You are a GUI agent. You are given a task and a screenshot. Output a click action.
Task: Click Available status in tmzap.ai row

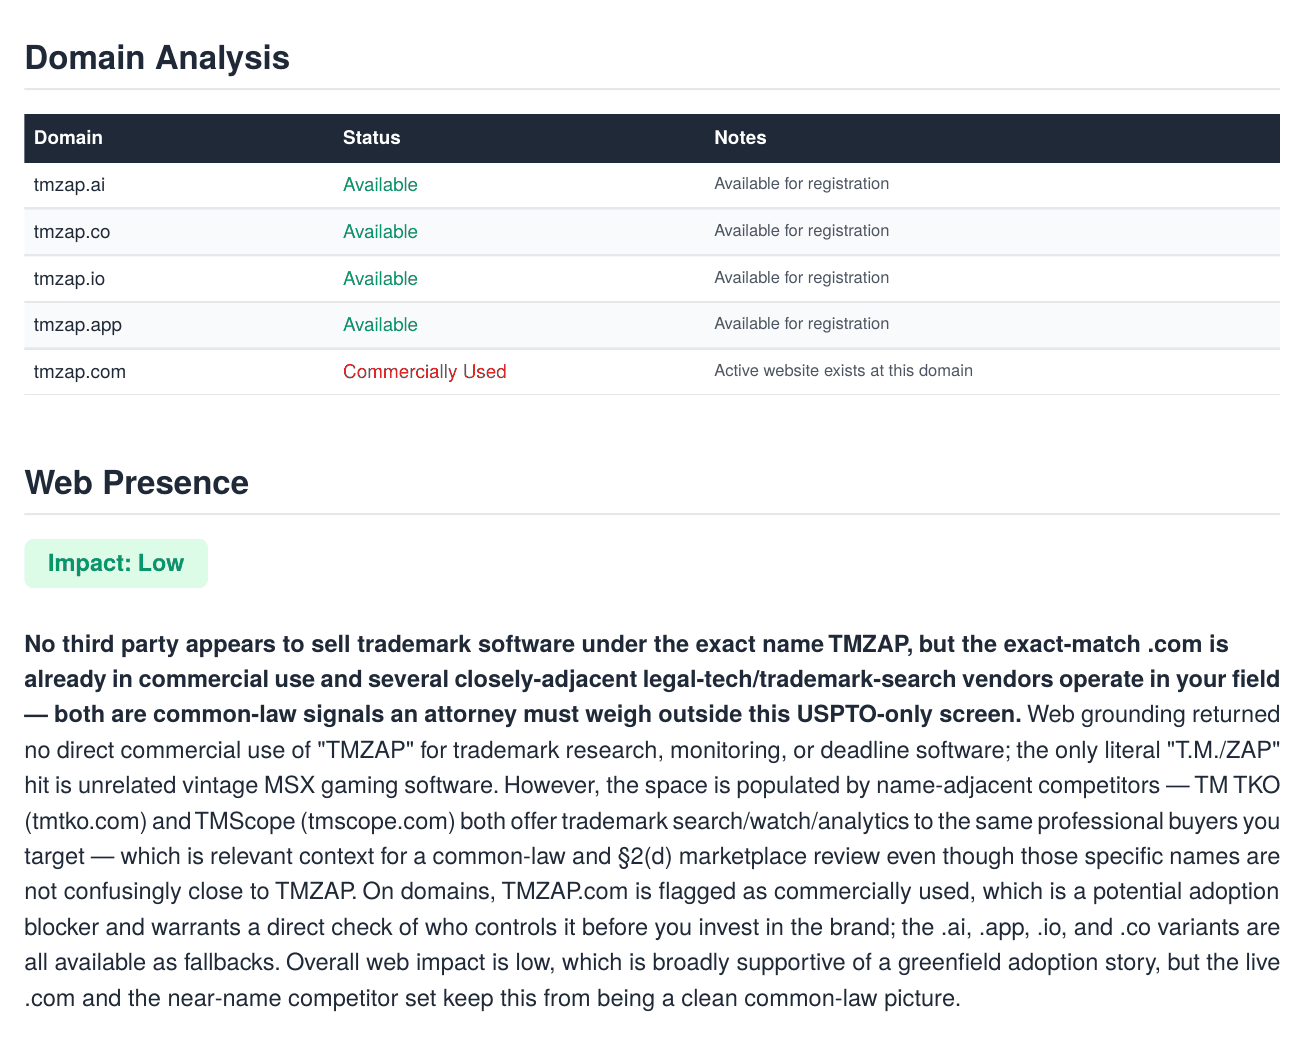point(380,185)
